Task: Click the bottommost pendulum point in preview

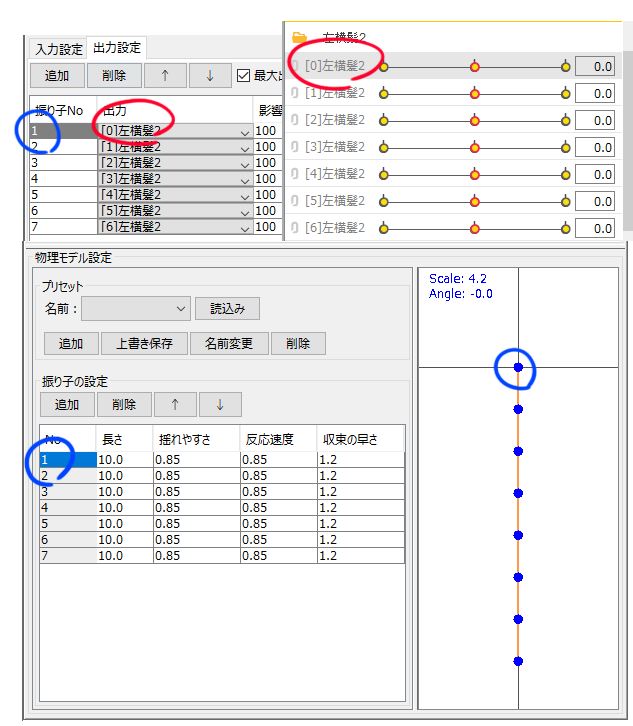Action: [x=518, y=661]
